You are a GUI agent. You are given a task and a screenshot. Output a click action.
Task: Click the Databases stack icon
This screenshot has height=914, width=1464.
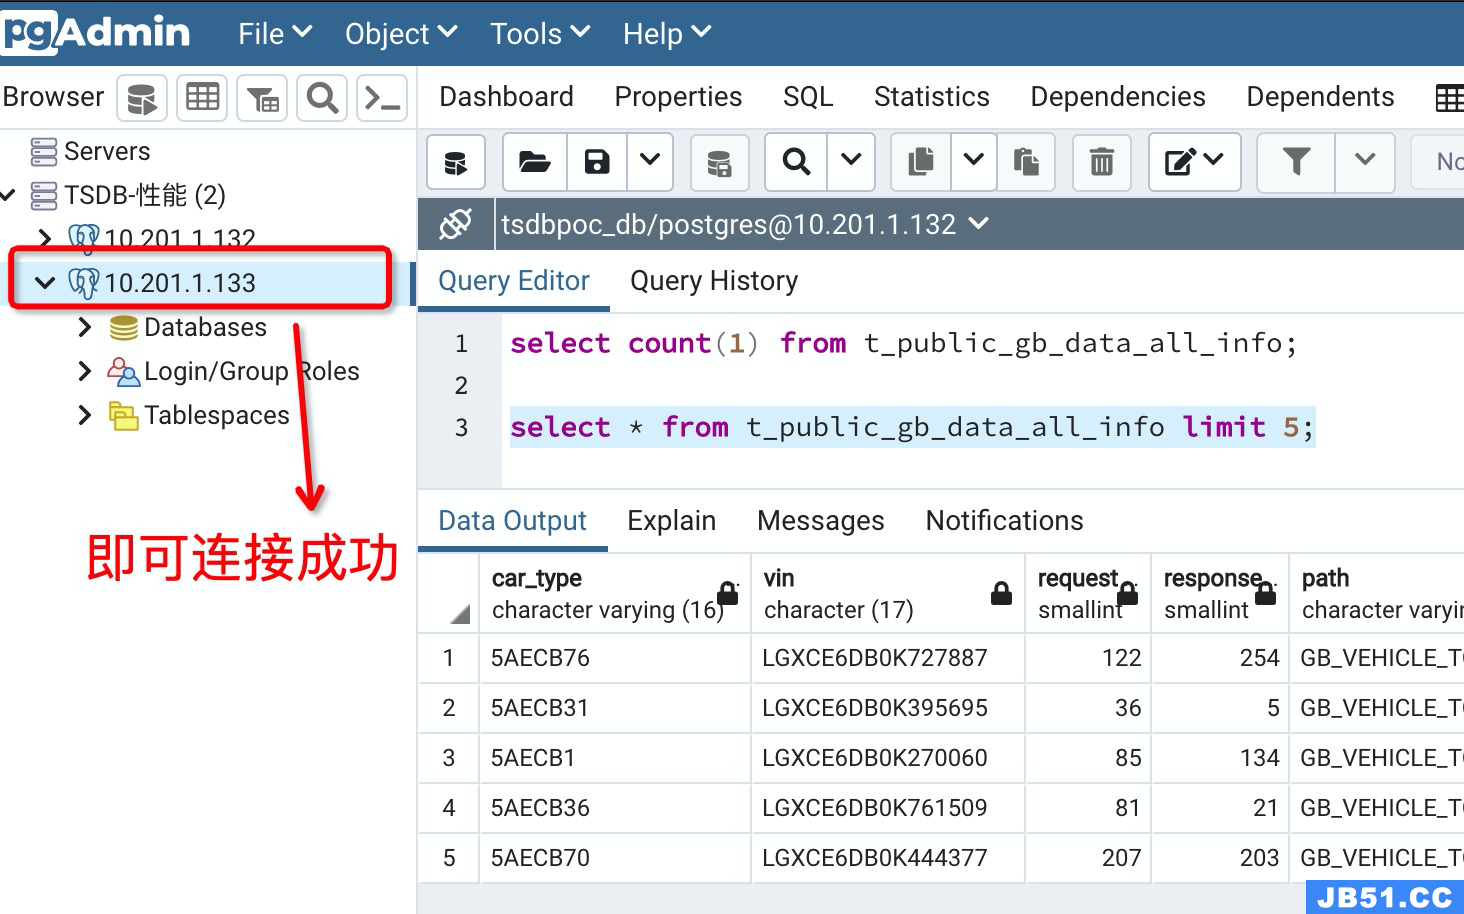(x=124, y=328)
